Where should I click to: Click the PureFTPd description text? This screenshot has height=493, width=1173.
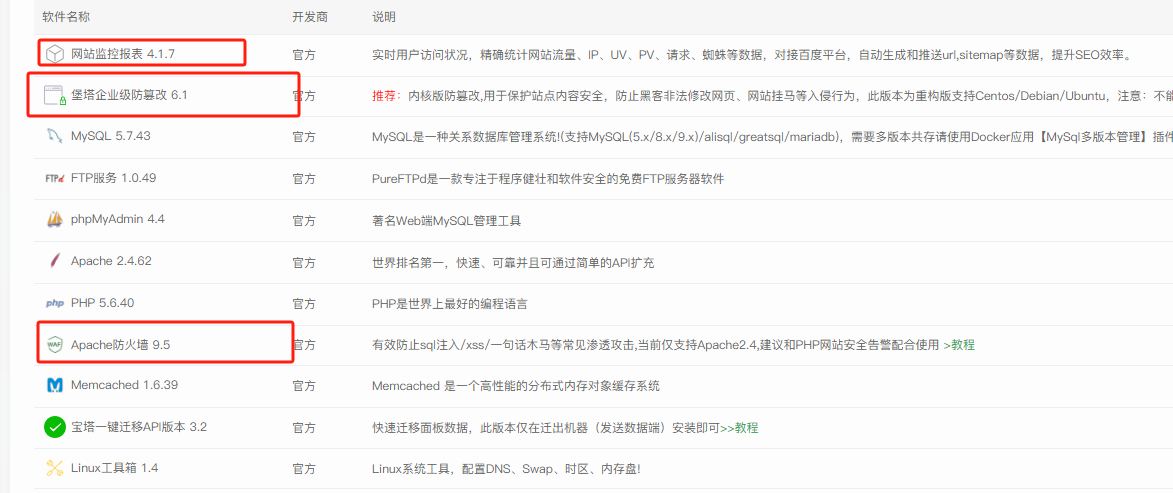548,179
